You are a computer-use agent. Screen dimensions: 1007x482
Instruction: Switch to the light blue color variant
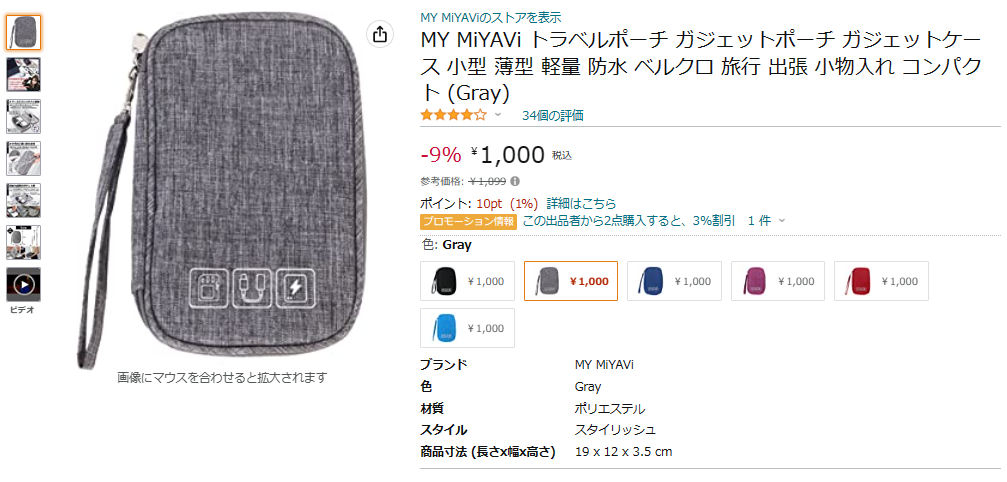(x=468, y=328)
